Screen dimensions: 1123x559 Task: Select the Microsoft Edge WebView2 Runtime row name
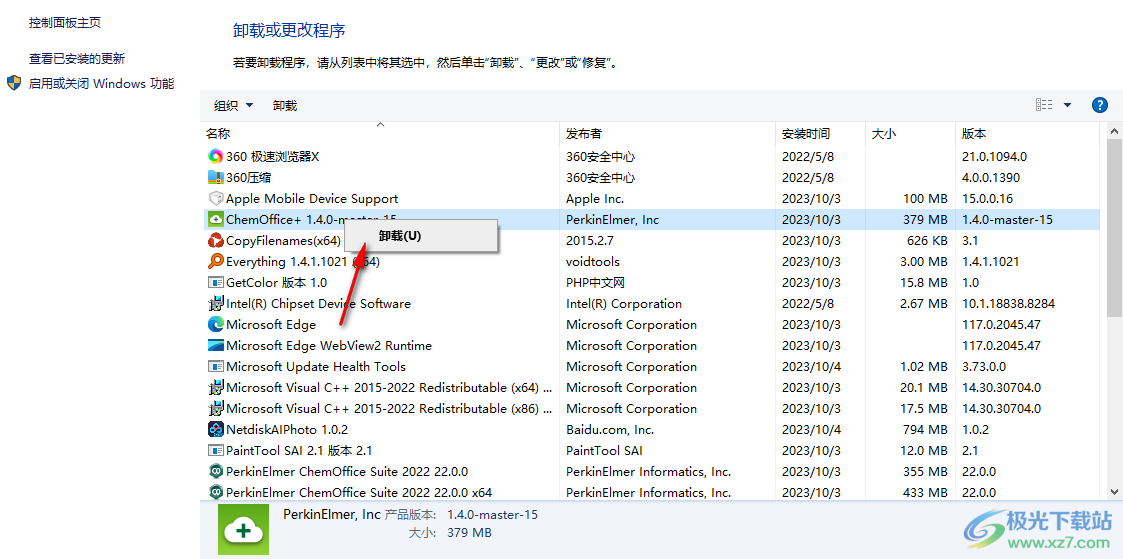pyautogui.click(x=329, y=346)
